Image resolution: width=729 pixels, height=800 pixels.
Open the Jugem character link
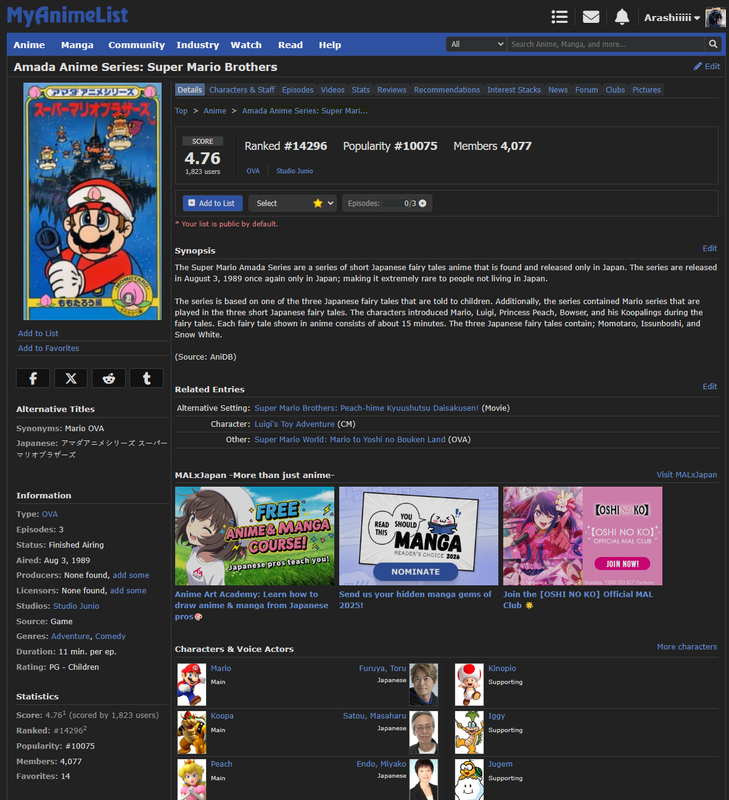[x=500, y=764]
